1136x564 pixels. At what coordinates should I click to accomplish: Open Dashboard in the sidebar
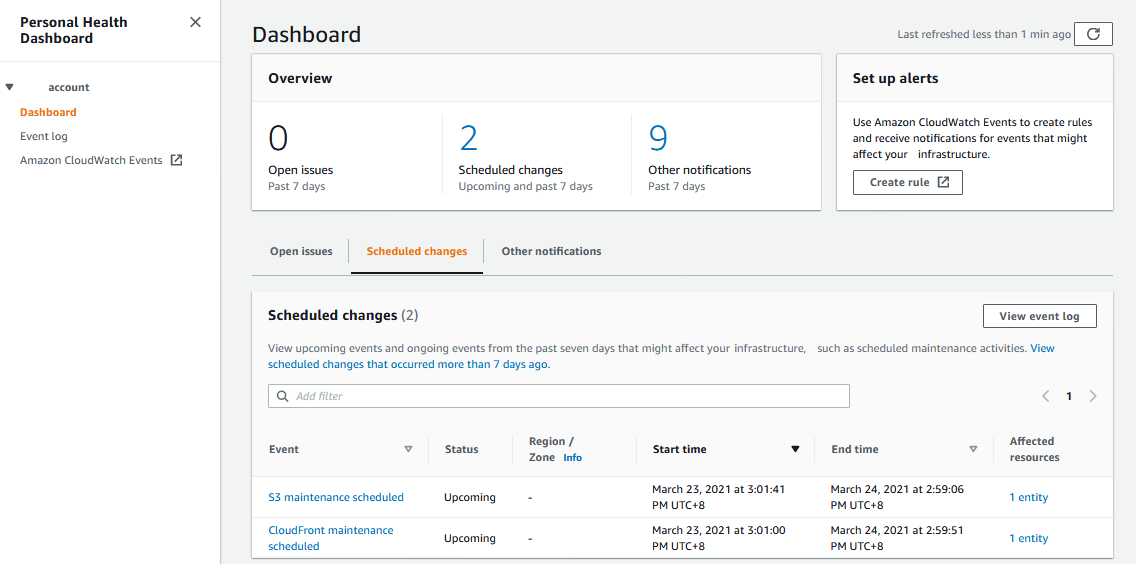(49, 112)
